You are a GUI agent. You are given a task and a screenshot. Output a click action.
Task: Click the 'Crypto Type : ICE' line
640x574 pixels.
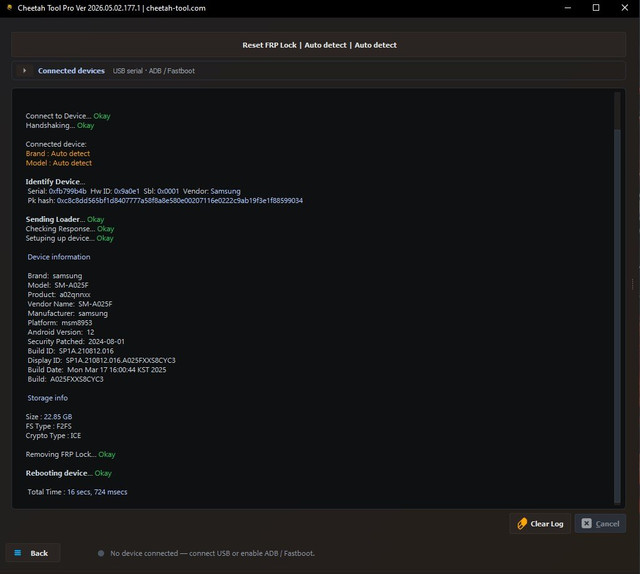[53, 435]
